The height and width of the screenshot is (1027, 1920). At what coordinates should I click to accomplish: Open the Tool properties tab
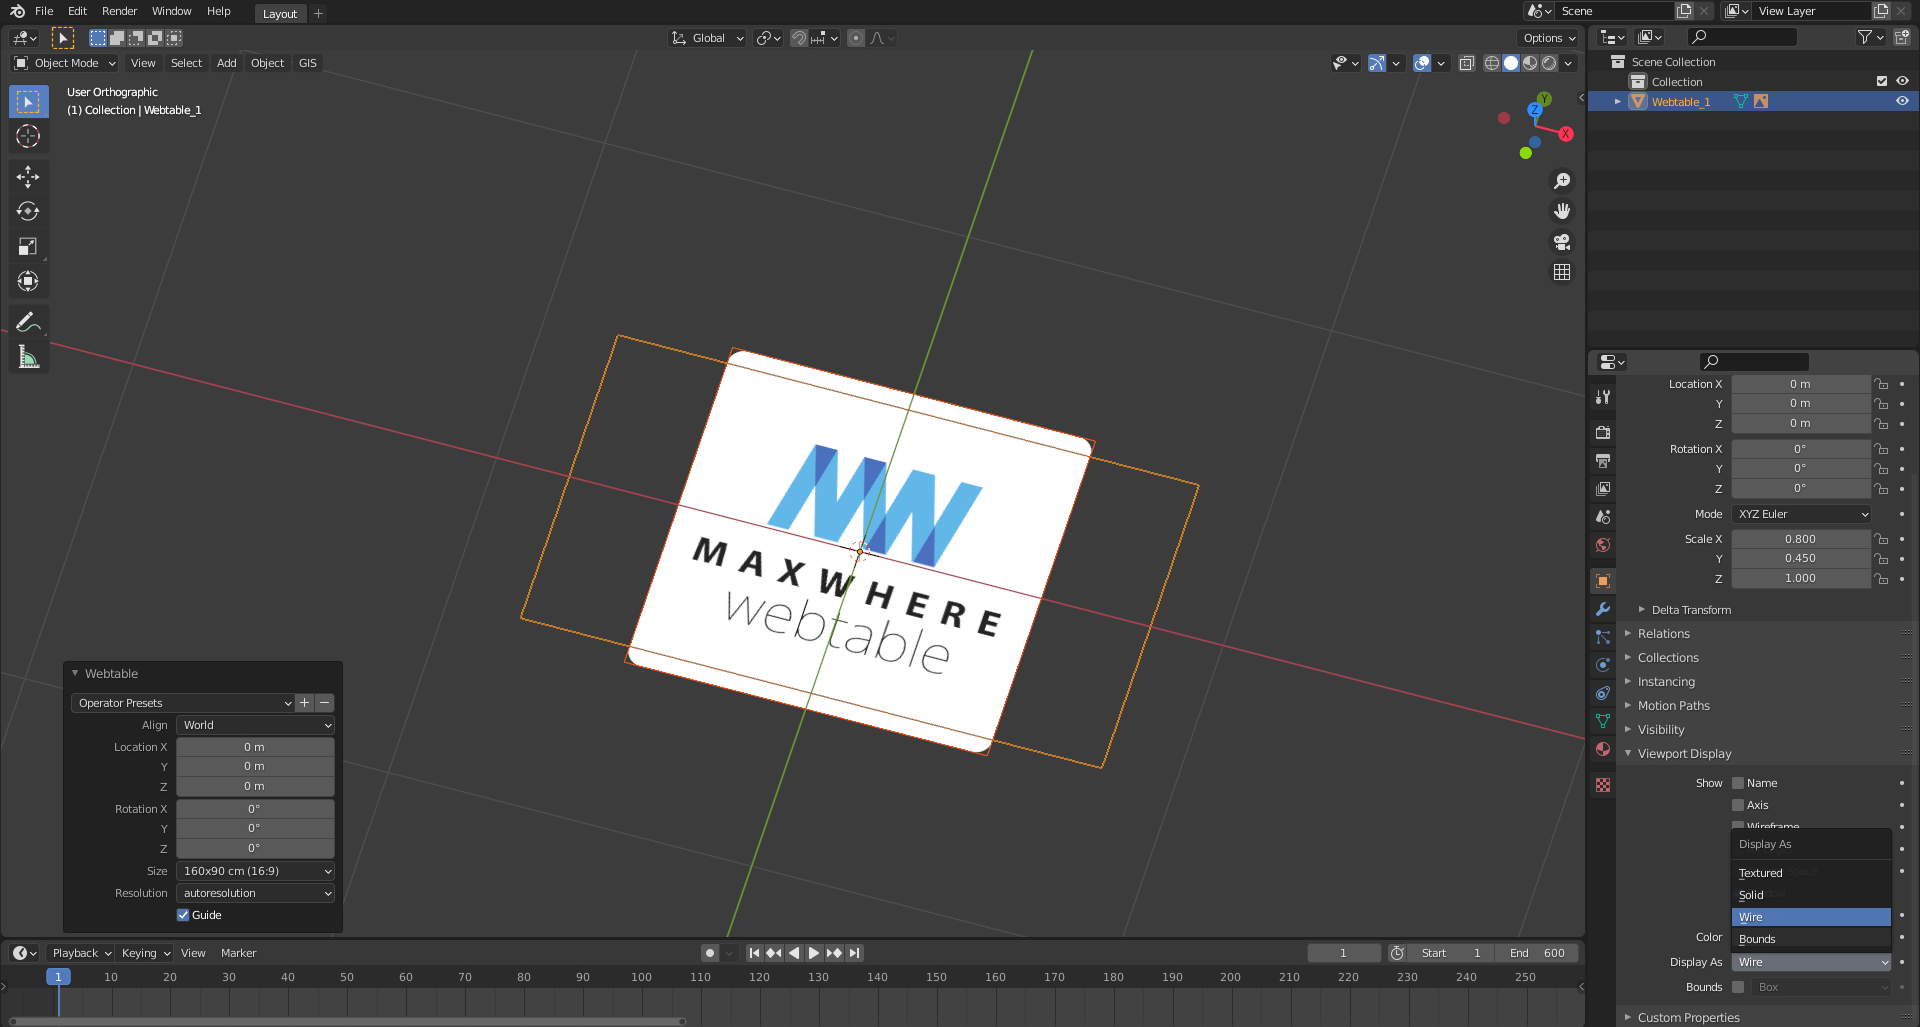1603,397
